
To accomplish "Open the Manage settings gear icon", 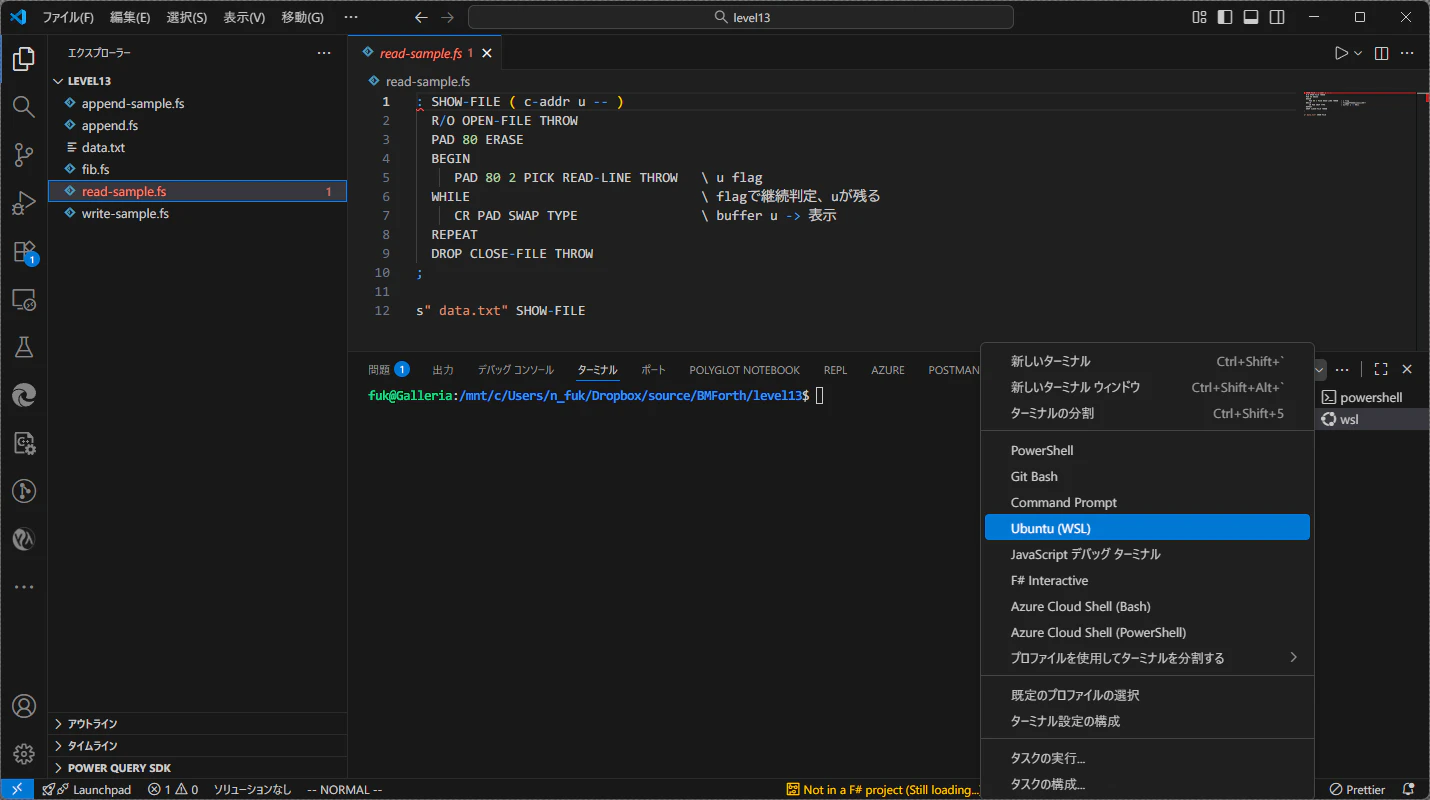I will 23,753.
